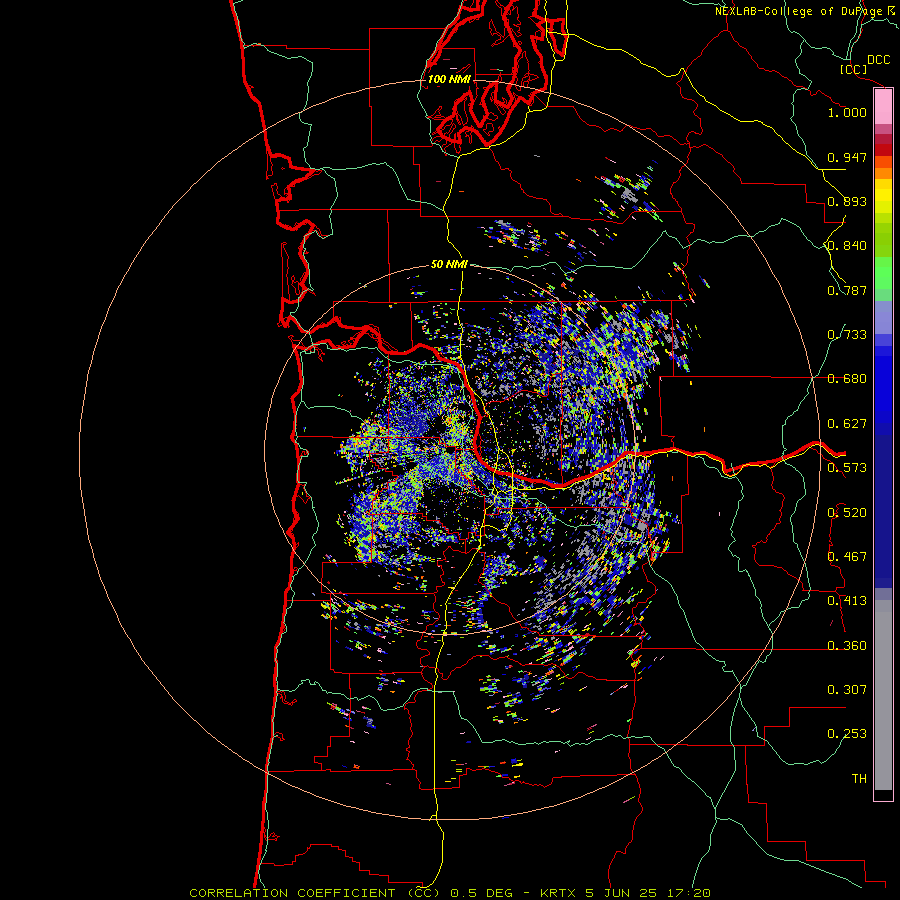Screen dimensions: 900x900
Task: Click the 0.947 color scale value
Action: point(847,157)
